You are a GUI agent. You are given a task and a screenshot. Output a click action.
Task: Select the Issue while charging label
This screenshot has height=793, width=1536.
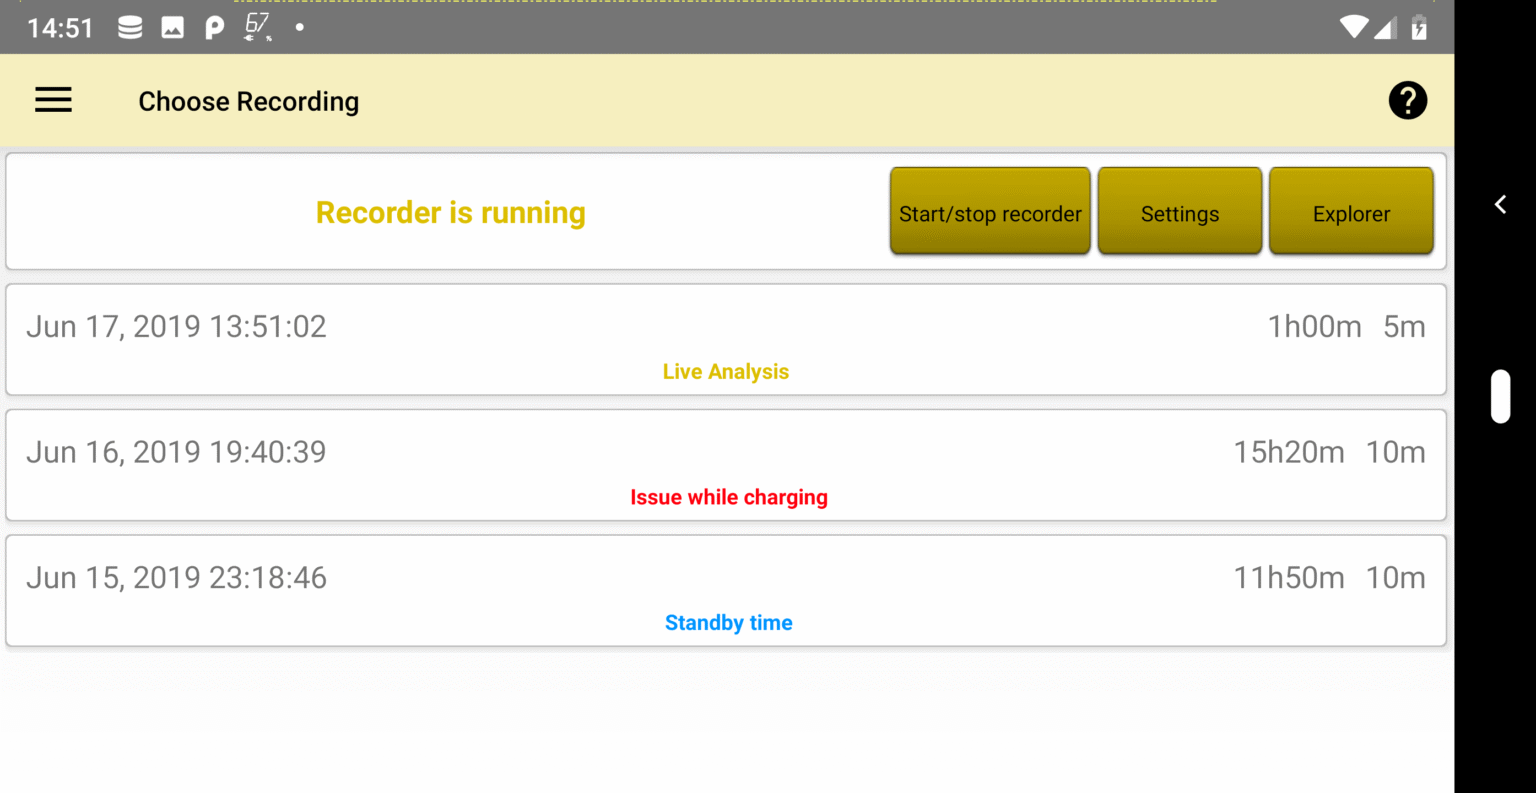pyautogui.click(x=729, y=498)
